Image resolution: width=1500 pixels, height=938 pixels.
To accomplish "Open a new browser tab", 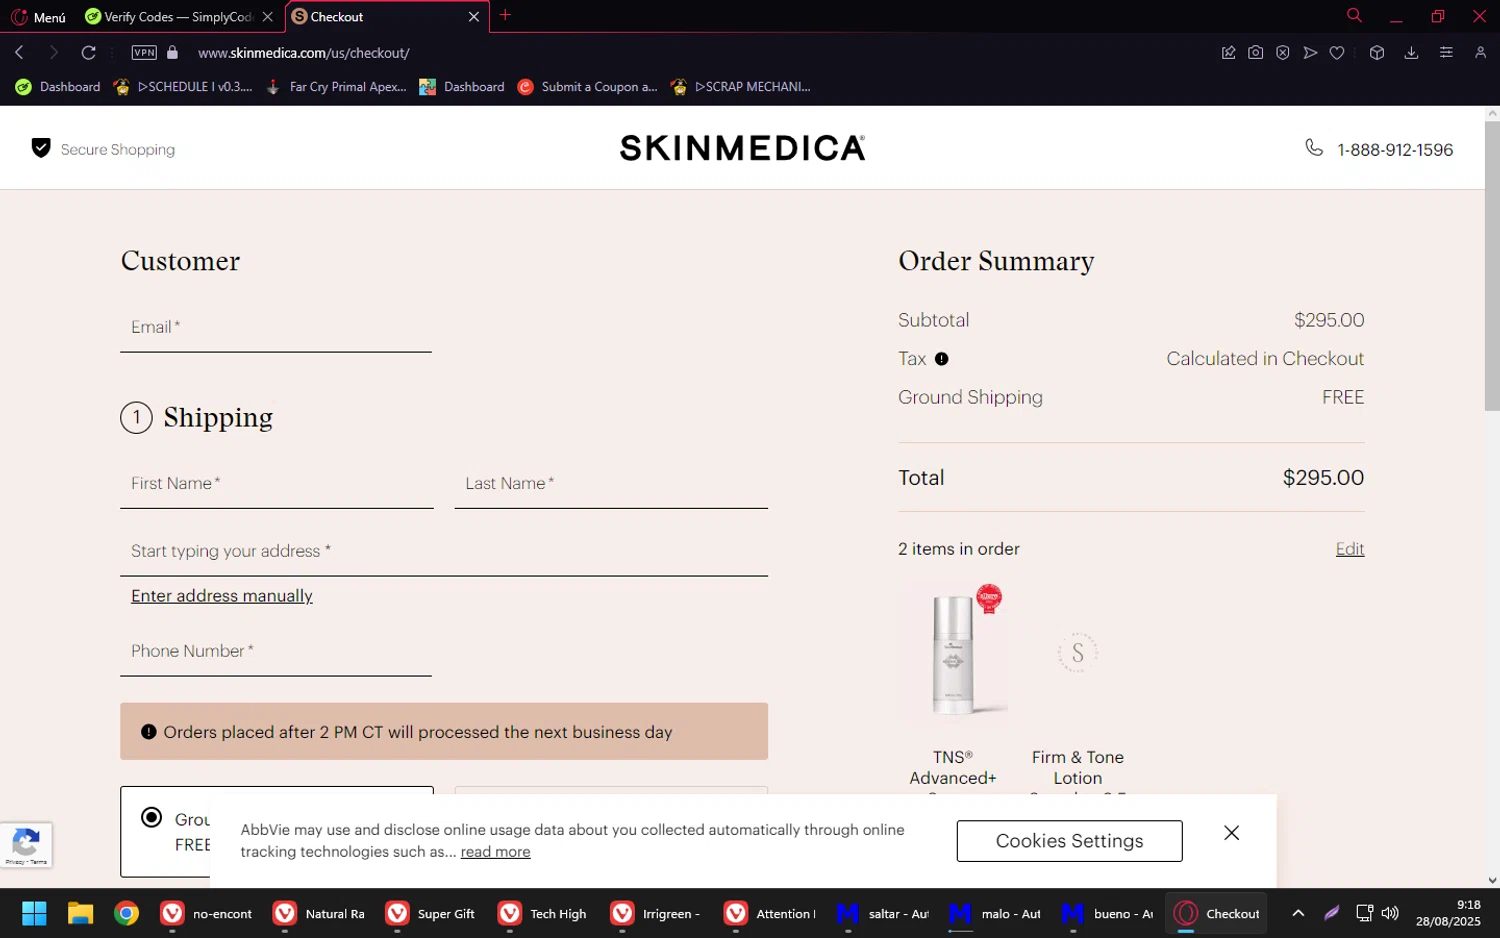I will [x=505, y=15].
